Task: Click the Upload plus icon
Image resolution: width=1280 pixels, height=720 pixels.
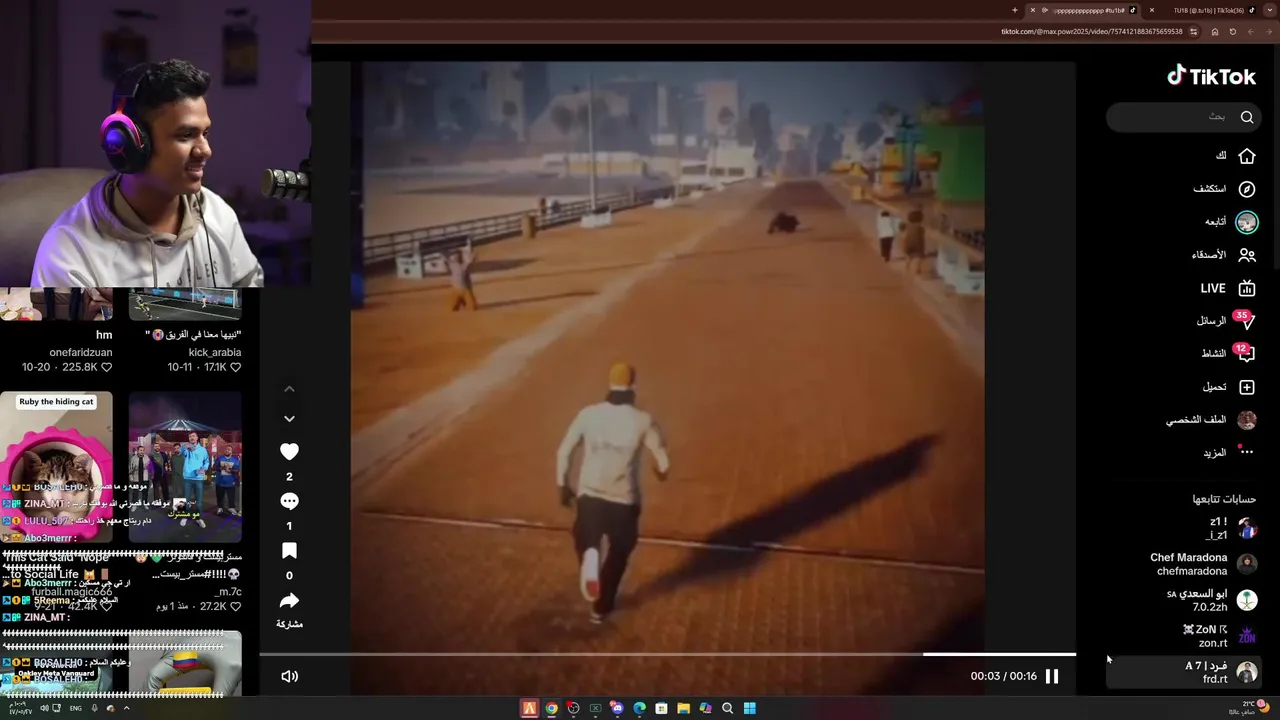Action: (x=1247, y=387)
